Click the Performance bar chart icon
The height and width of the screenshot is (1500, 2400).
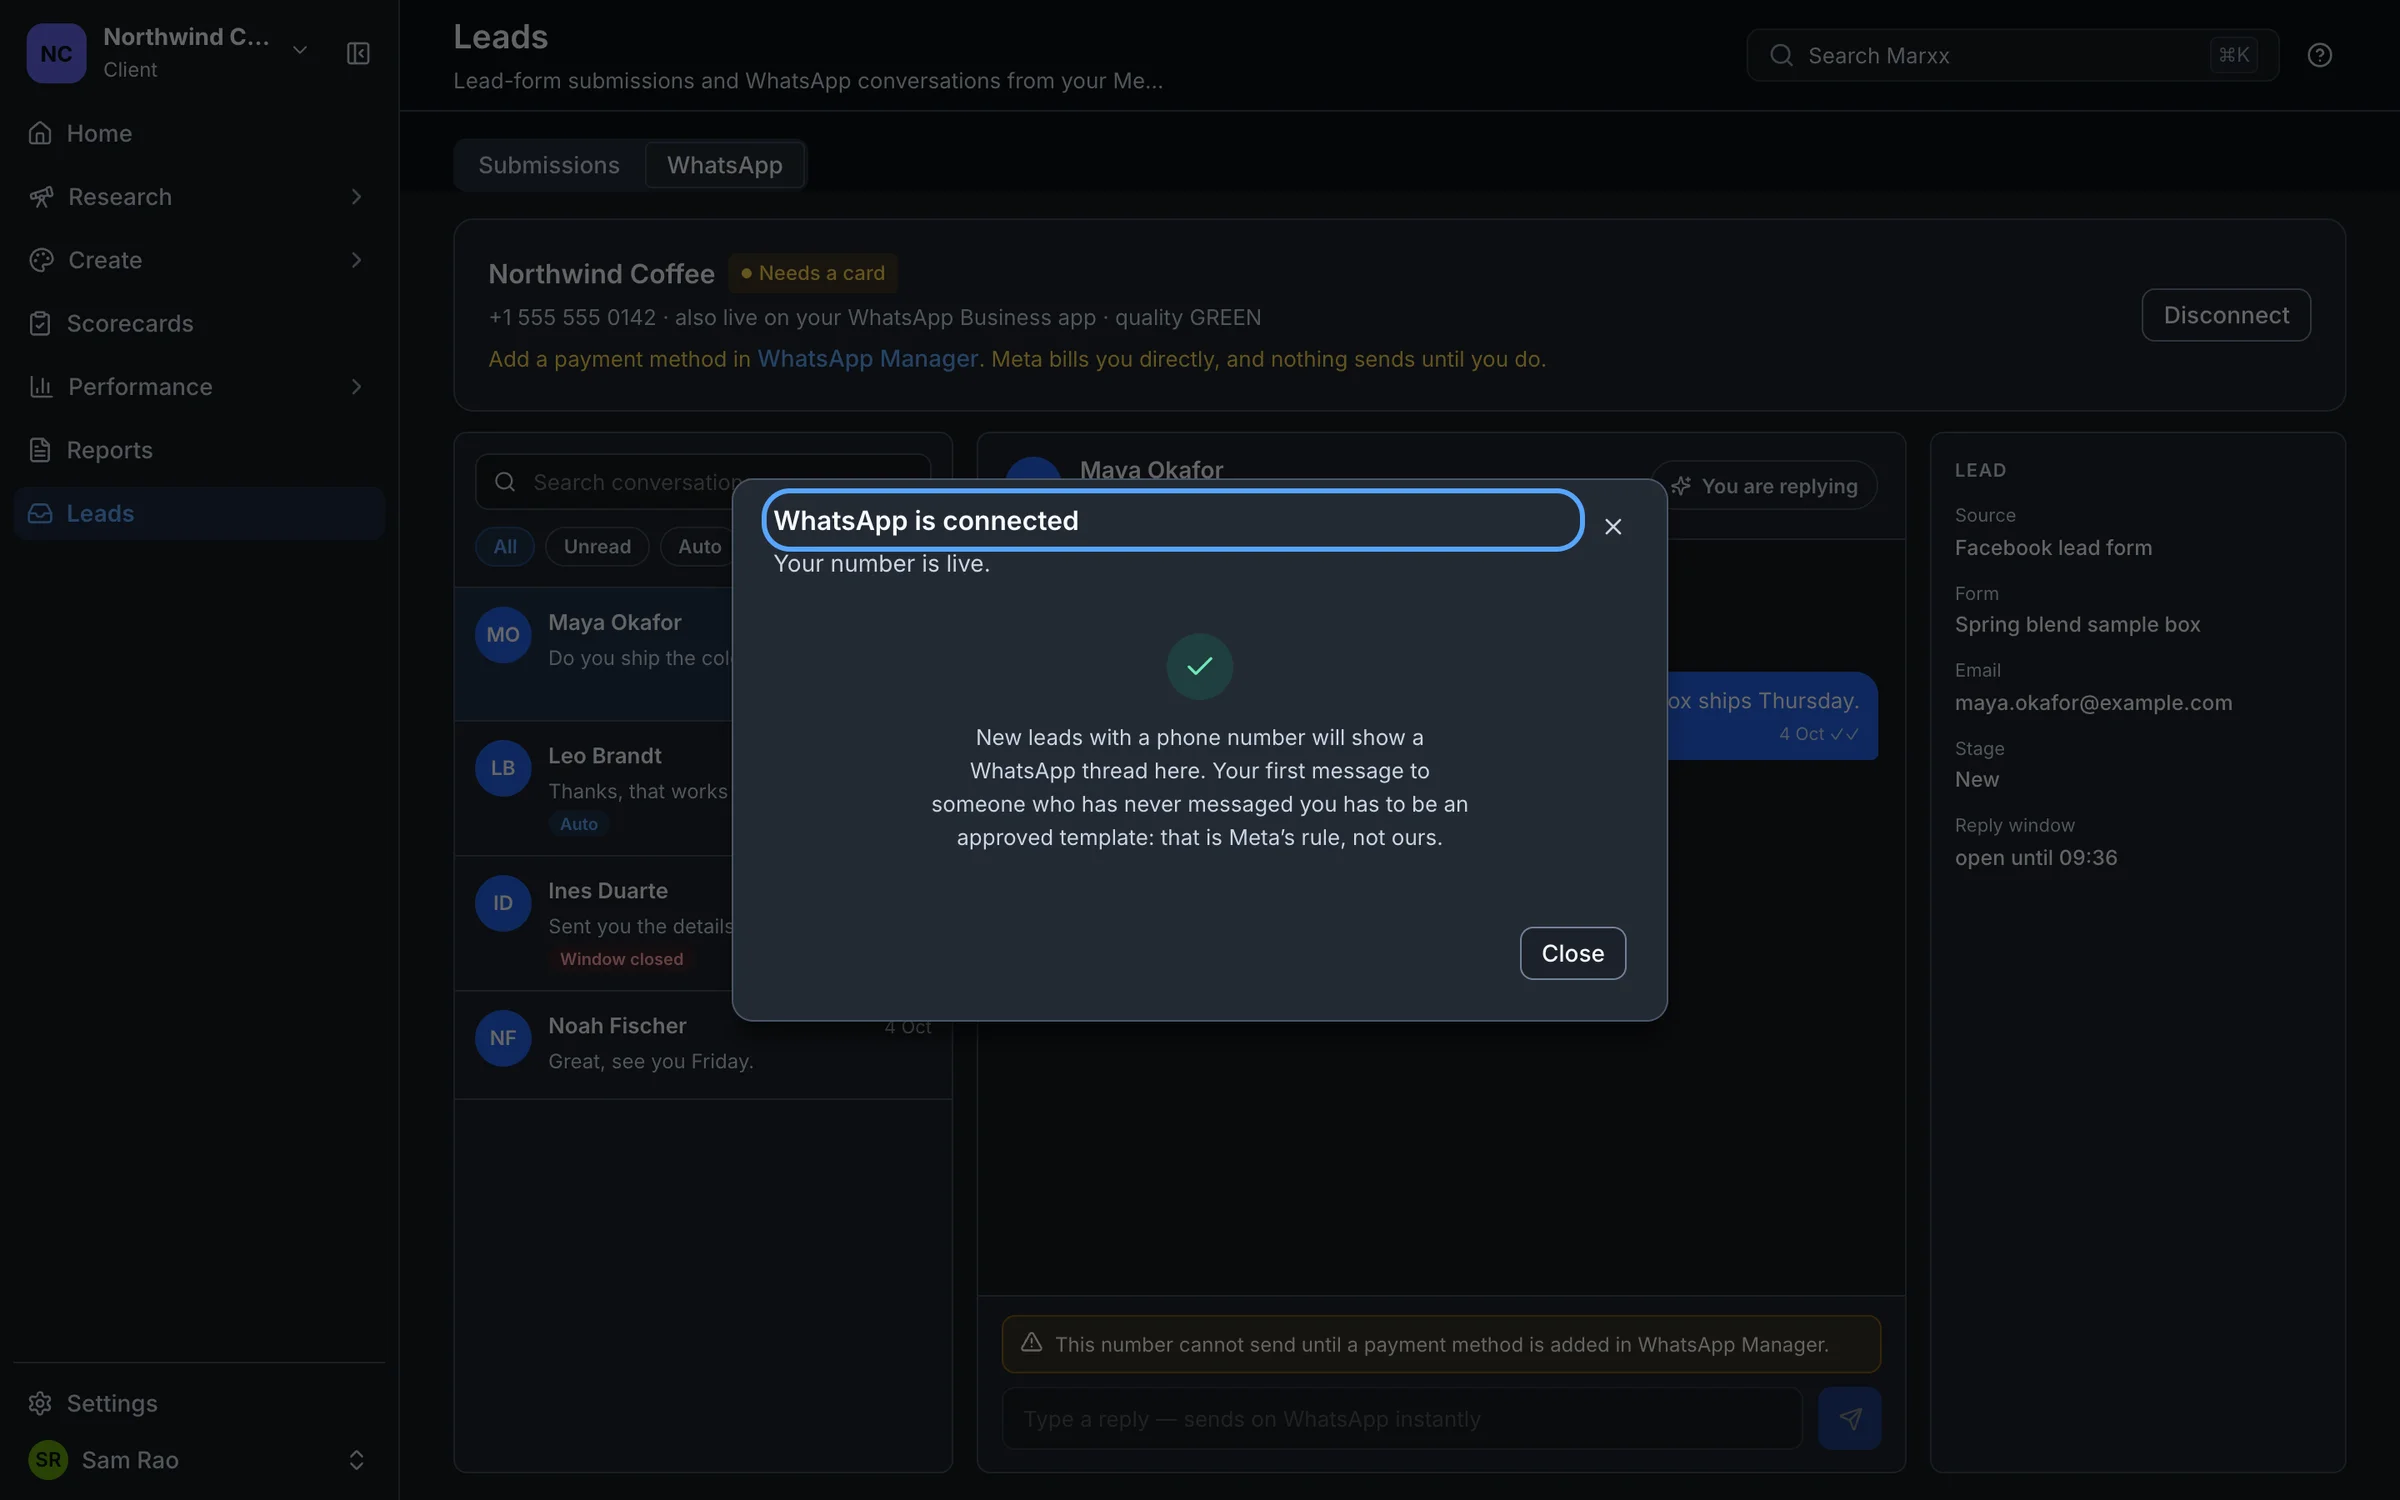tap(40, 386)
